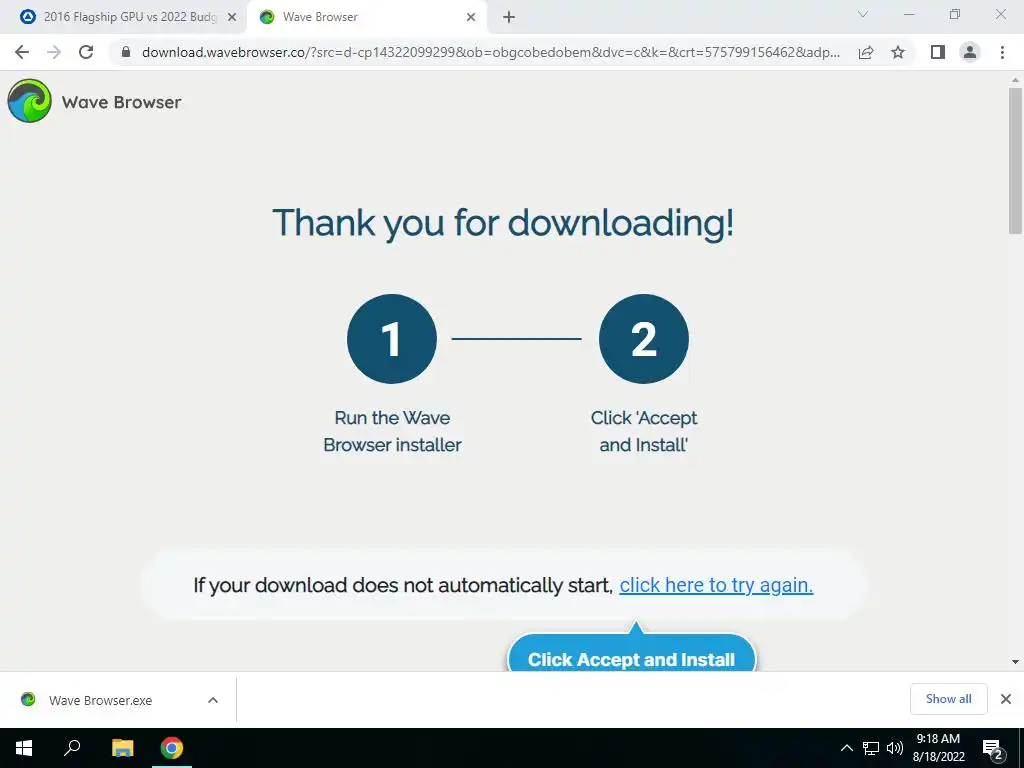Viewport: 1024px width, 768px height.
Task: Open the Chrome profile avatar menu
Action: 970,52
